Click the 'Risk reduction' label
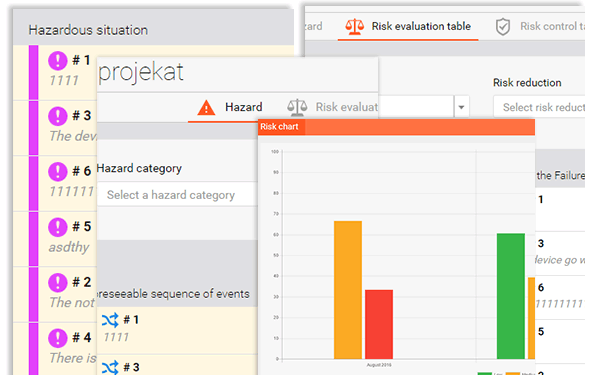The image size is (600, 375). click(x=527, y=83)
